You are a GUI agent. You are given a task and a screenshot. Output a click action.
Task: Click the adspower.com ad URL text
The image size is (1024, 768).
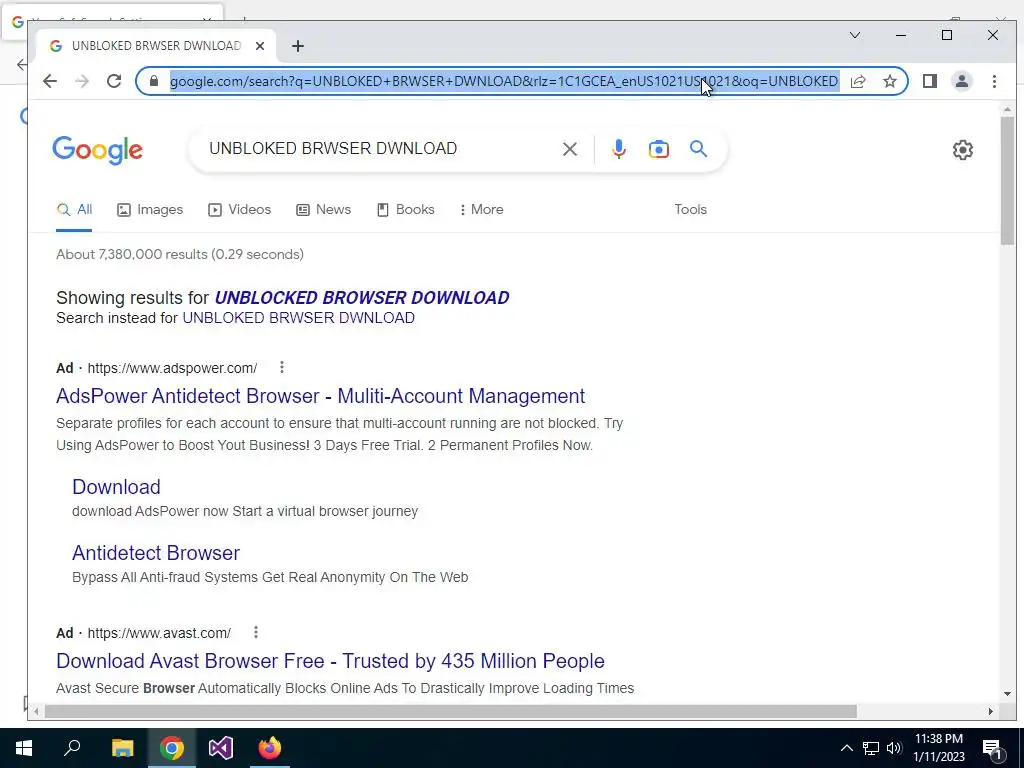[172, 368]
